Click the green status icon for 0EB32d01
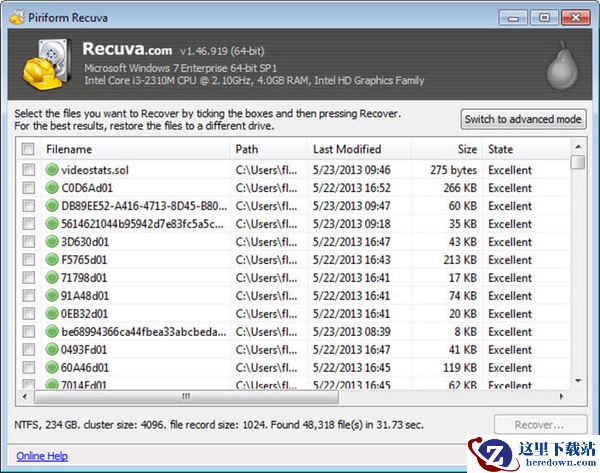600x473 pixels. [x=52, y=313]
